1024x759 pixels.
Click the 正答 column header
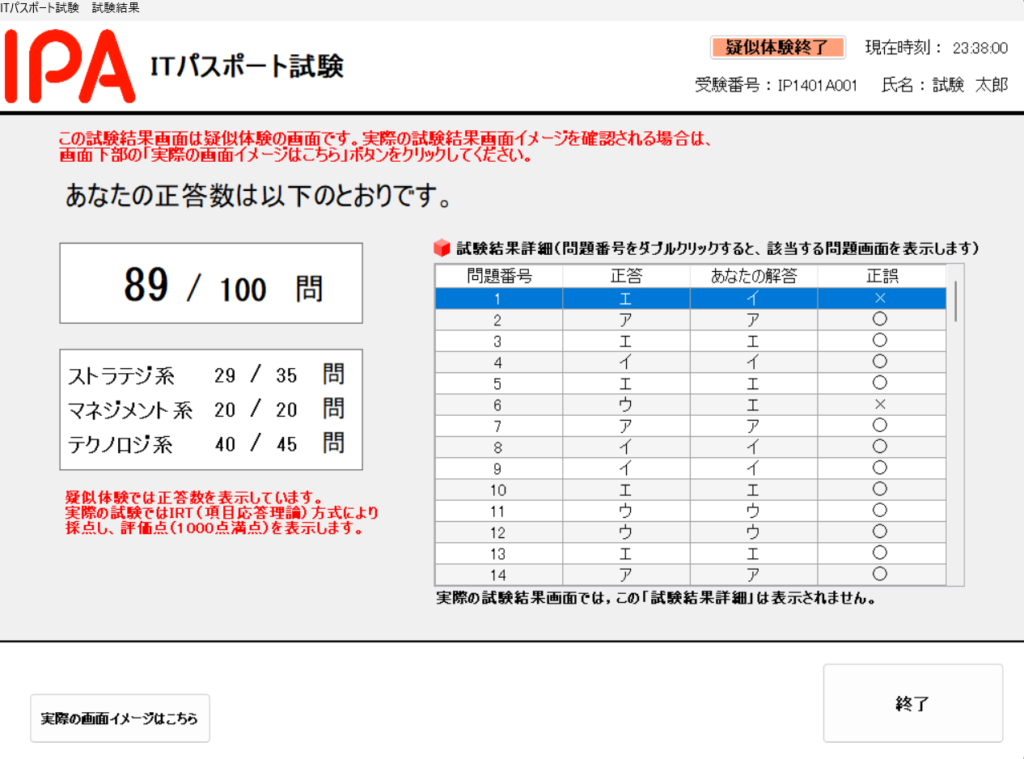[626, 276]
